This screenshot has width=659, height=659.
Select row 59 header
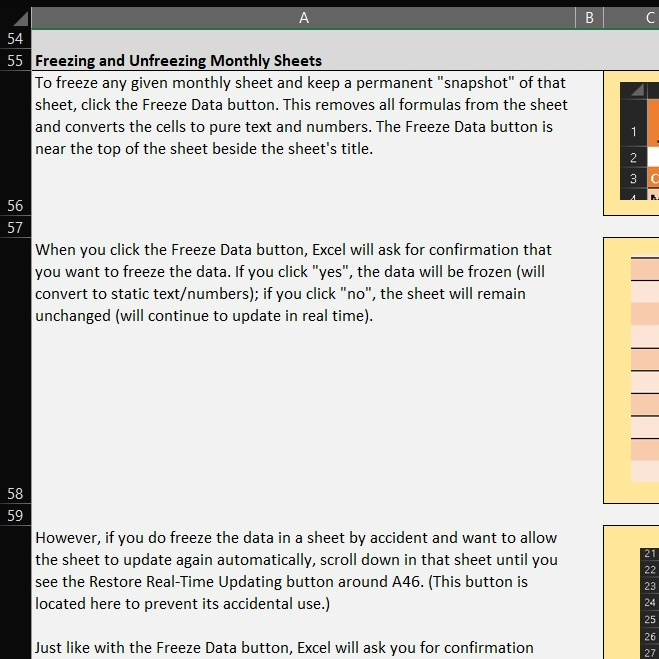point(15,516)
